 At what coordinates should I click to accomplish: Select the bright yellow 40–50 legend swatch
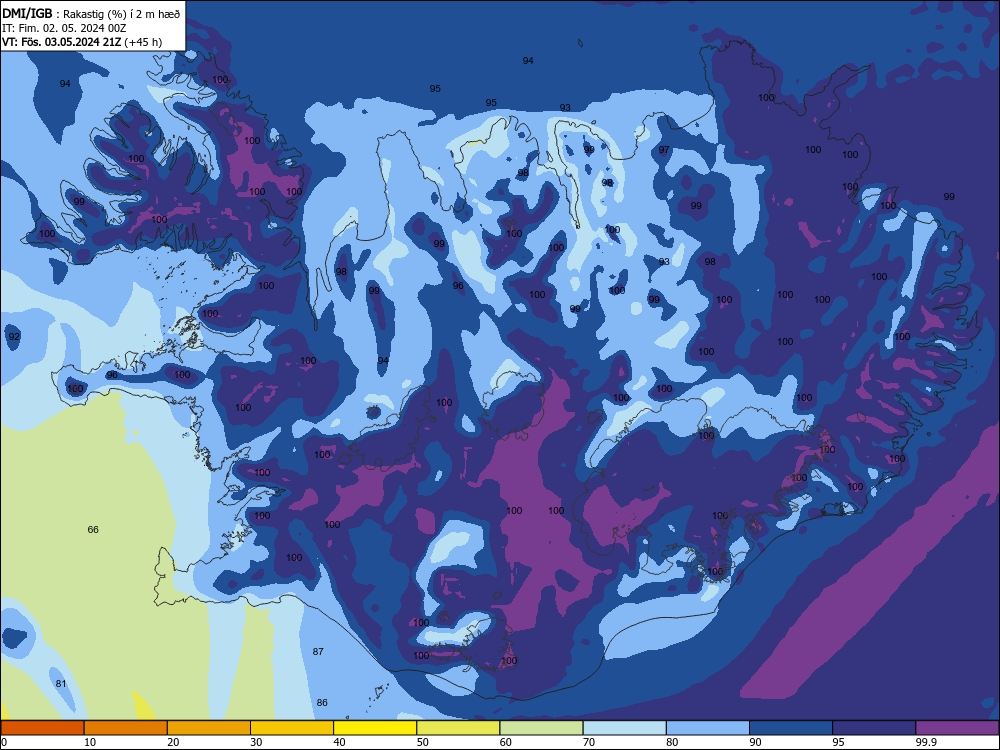tap(375, 728)
